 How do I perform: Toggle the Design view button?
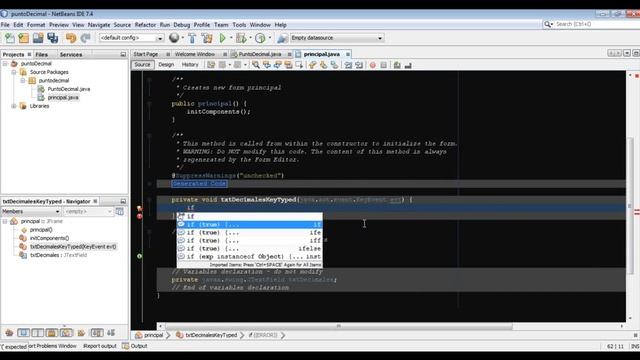coord(166,64)
